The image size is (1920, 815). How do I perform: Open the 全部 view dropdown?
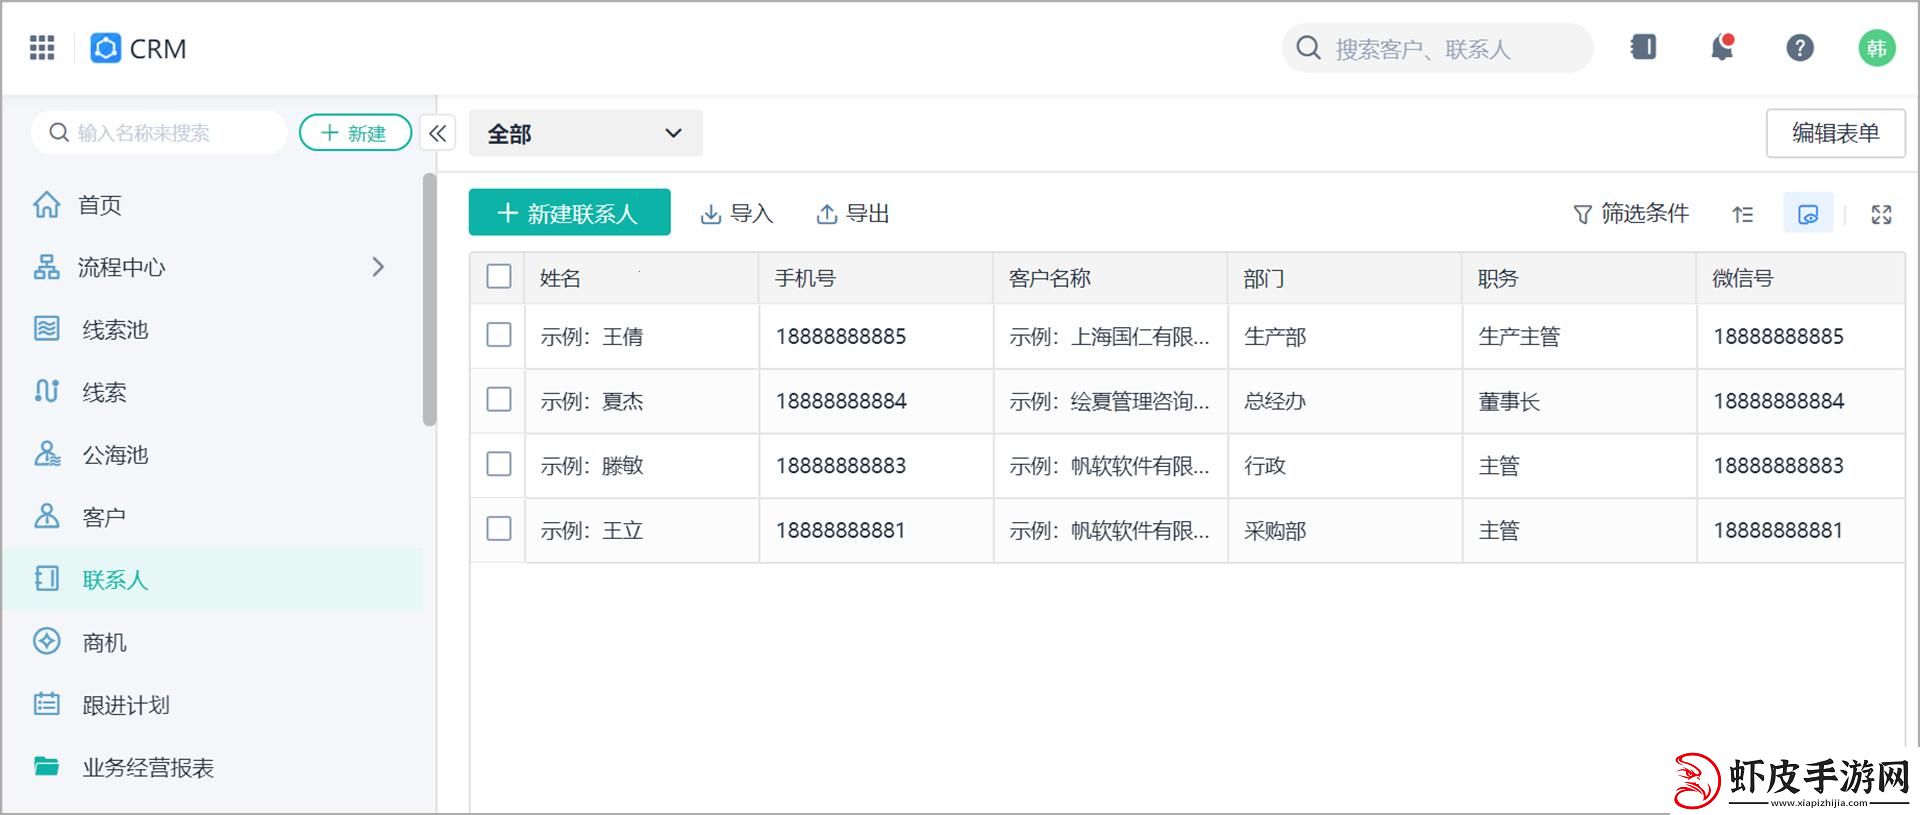[586, 133]
